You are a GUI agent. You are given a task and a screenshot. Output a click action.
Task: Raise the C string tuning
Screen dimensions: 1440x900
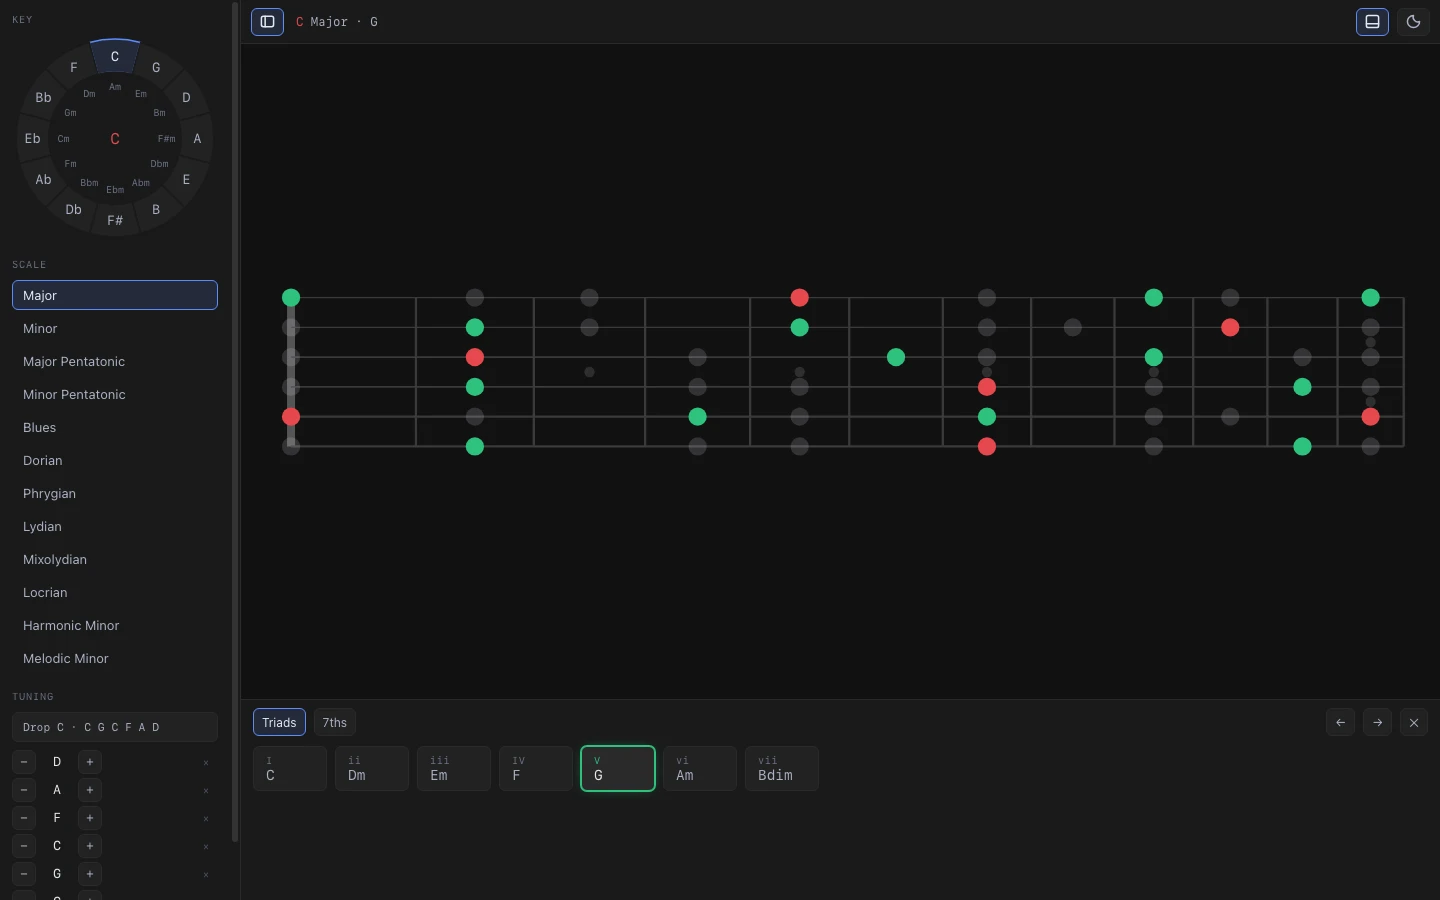[x=90, y=846]
